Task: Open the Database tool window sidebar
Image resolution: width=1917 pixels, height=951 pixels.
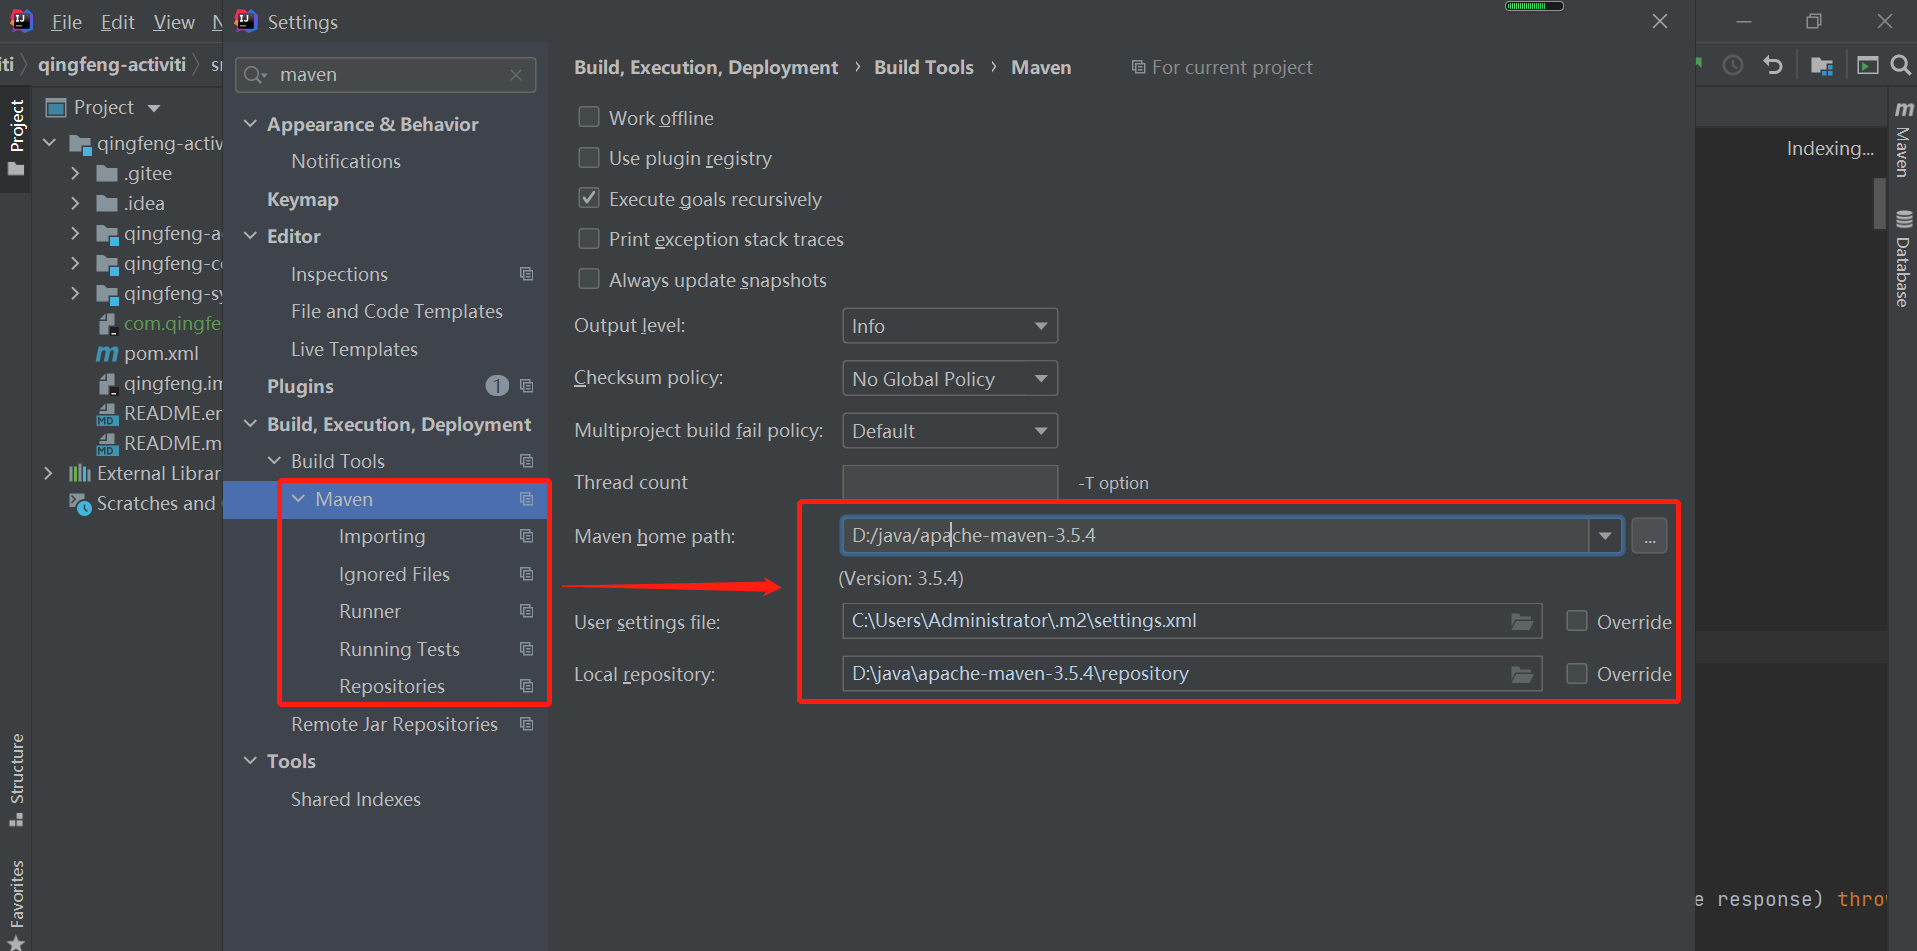Action: [1903, 259]
